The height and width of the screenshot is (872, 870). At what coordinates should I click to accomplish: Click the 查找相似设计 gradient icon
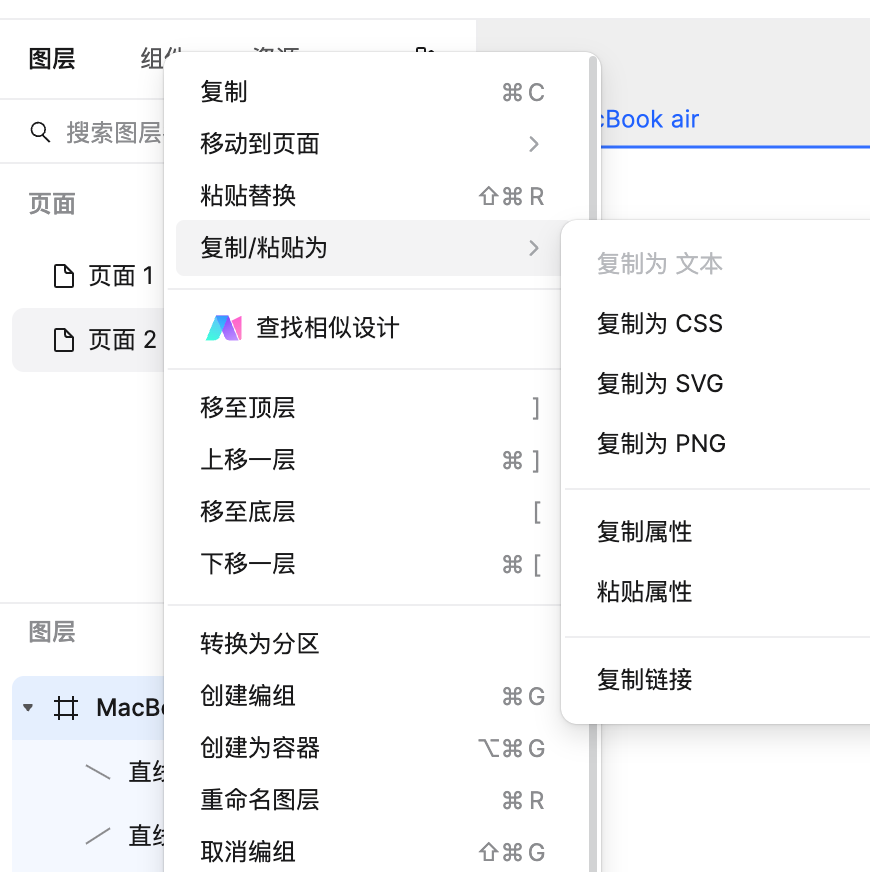pos(223,327)
